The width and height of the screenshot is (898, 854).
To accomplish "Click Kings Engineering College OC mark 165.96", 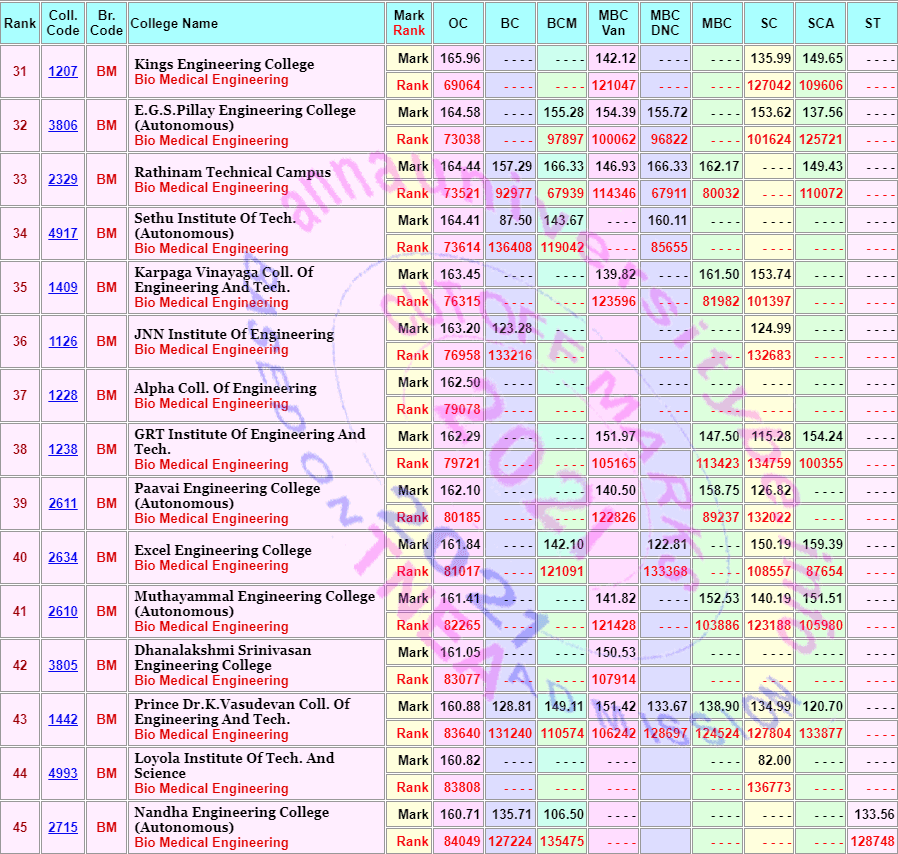I will point(458,58).
